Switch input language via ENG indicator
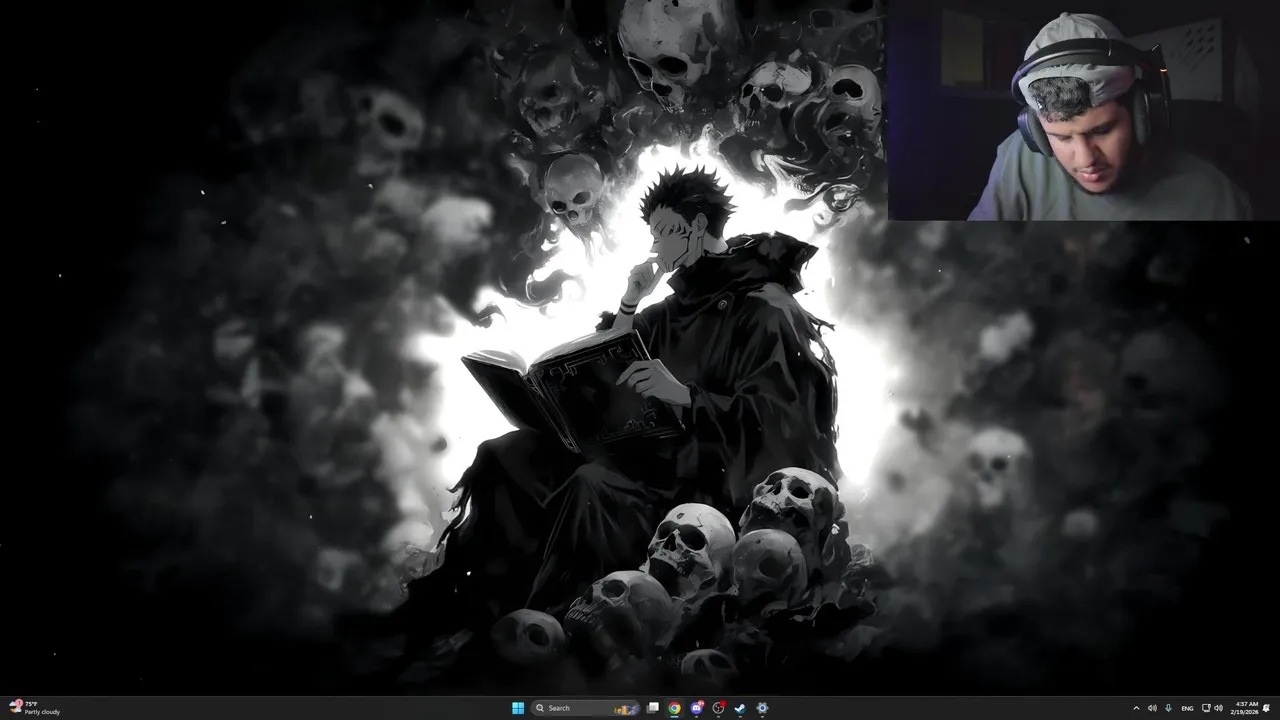The width and height of the screenshot is (1280, 720). click(1187, 708)
